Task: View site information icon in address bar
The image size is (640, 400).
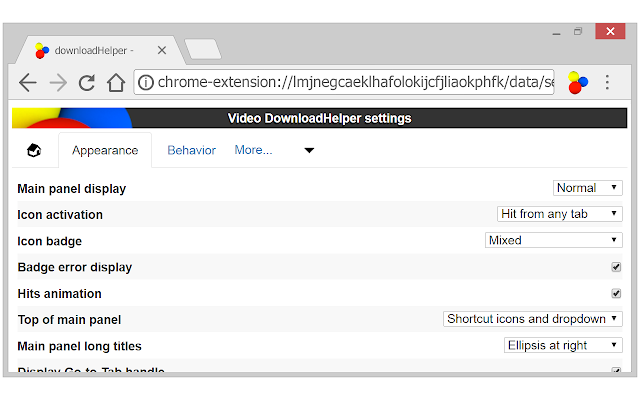Action: click(x=146, y=82)
